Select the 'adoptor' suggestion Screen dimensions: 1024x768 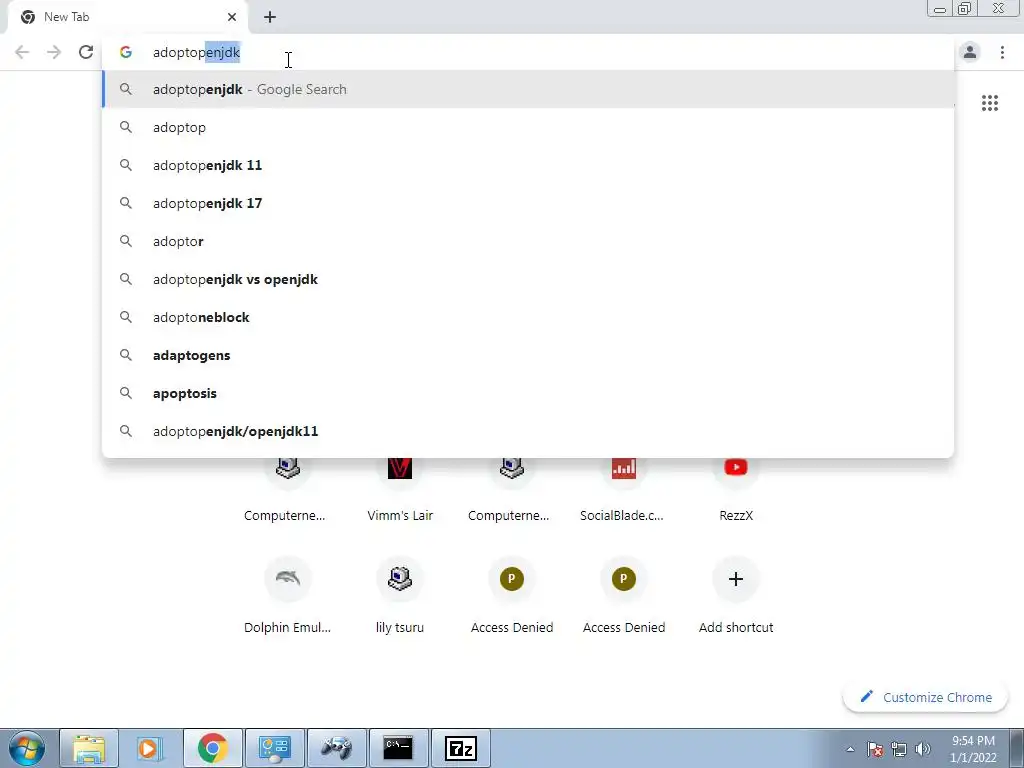pos(528,241)
